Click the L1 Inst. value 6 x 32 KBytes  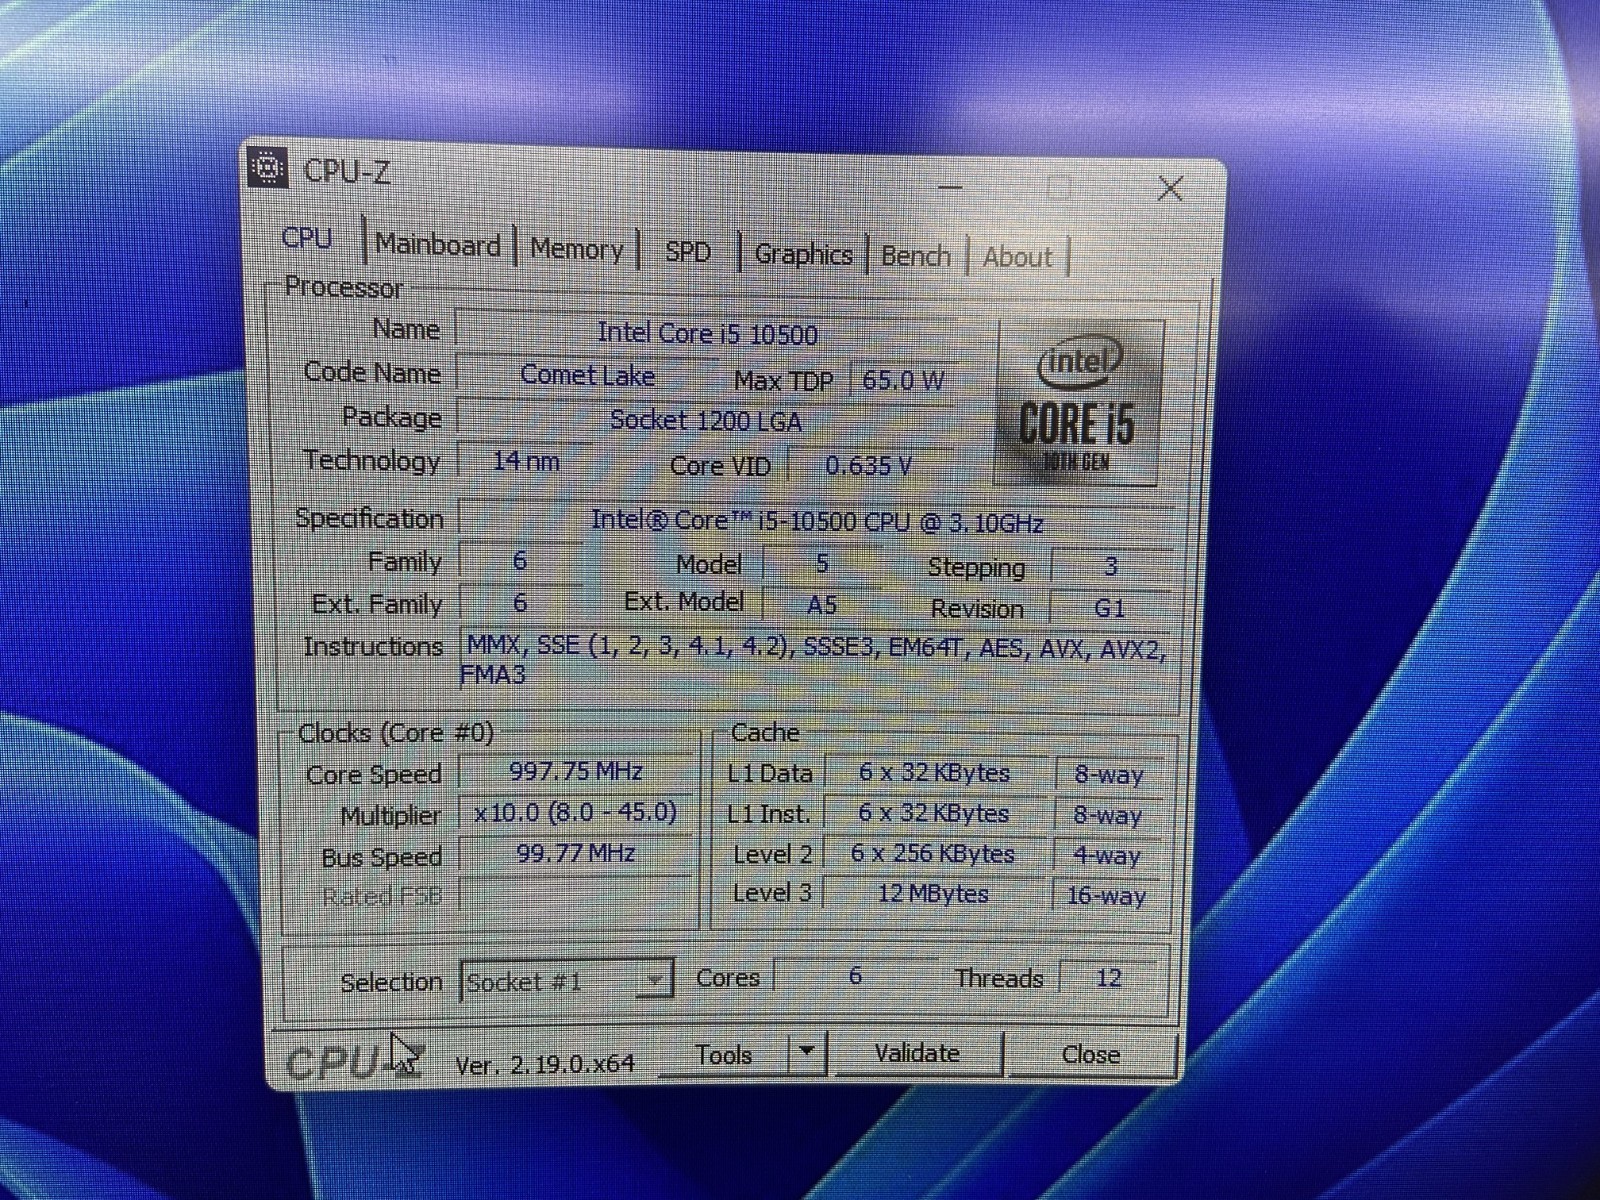(934, 813)
